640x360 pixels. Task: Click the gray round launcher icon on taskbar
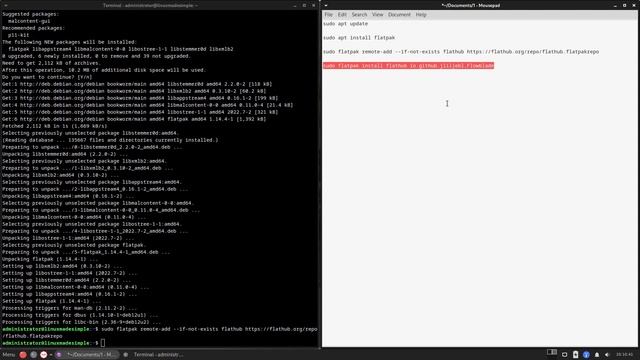point(33,355)
